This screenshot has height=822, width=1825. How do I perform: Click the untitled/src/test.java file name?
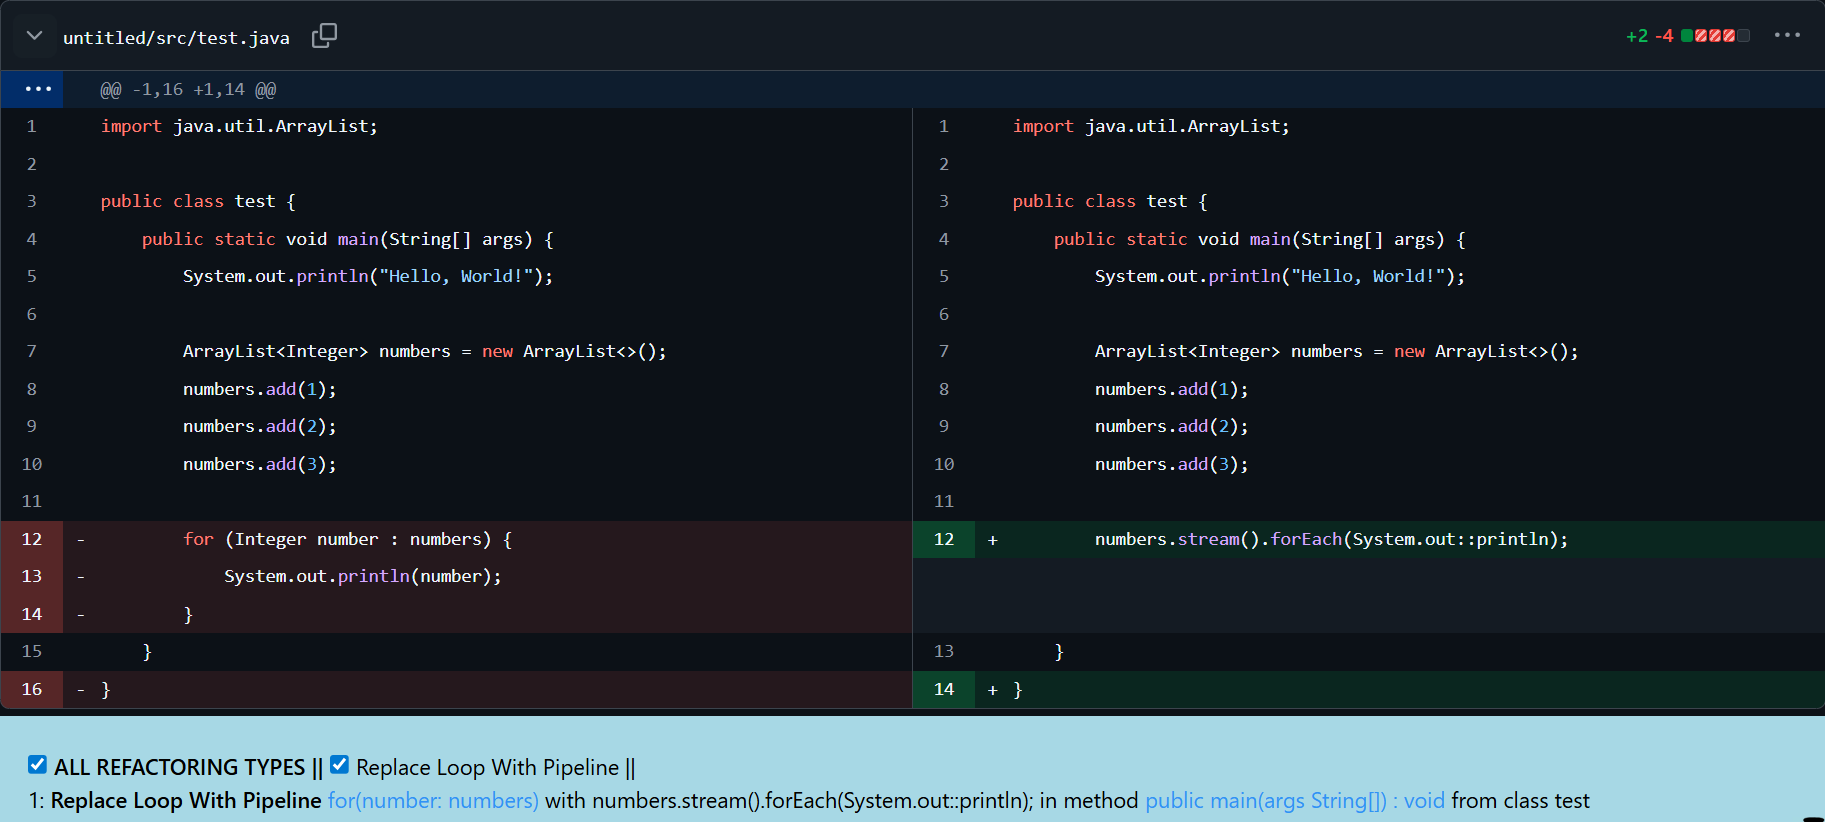pyautogui.click(x=176, y=38)
